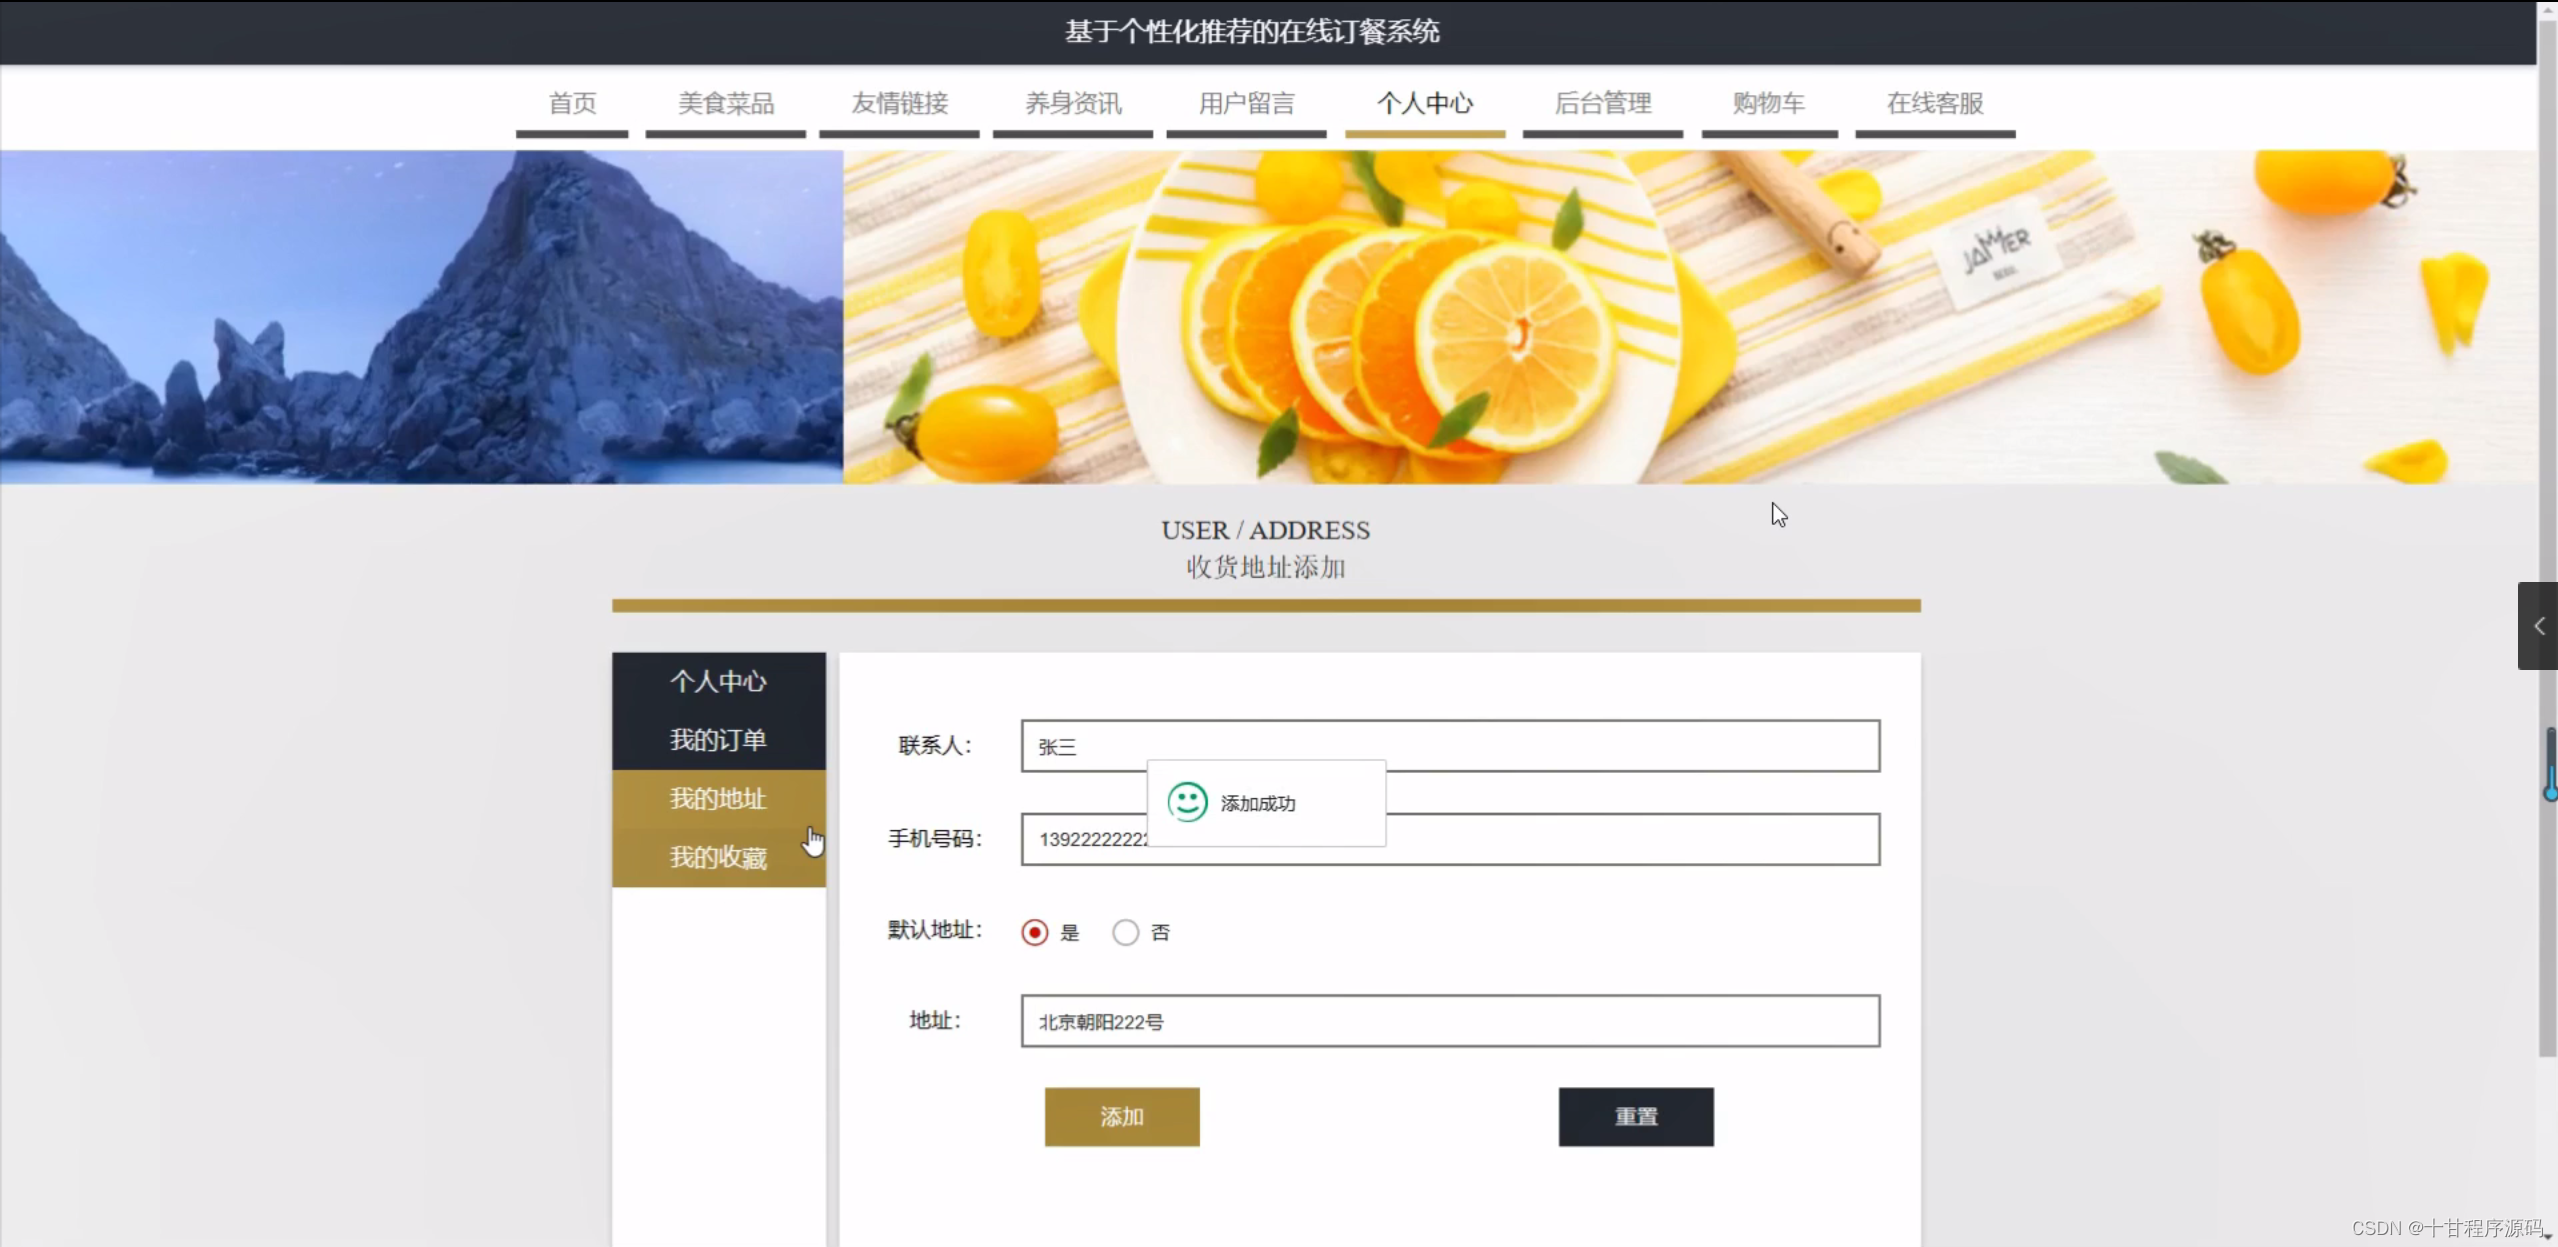
Task: Click the green smiley success icon
Action: pos(1187,802)
